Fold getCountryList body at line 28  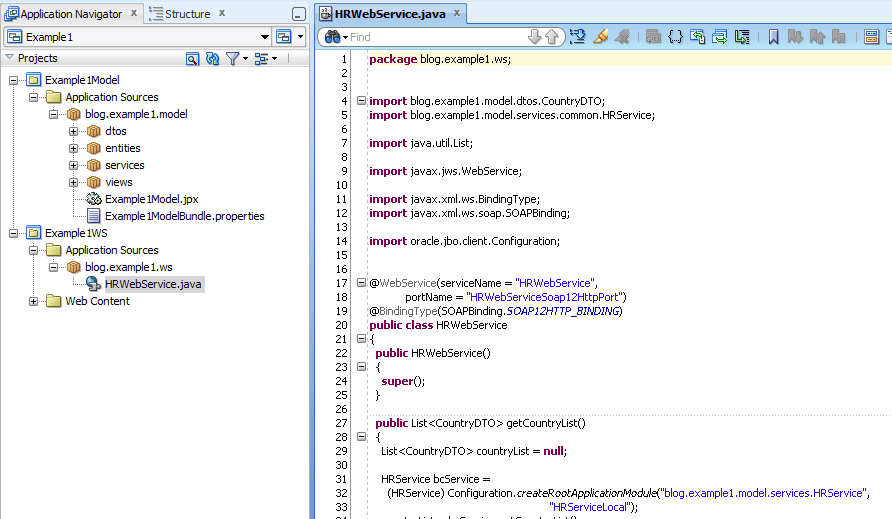point(361,436)
